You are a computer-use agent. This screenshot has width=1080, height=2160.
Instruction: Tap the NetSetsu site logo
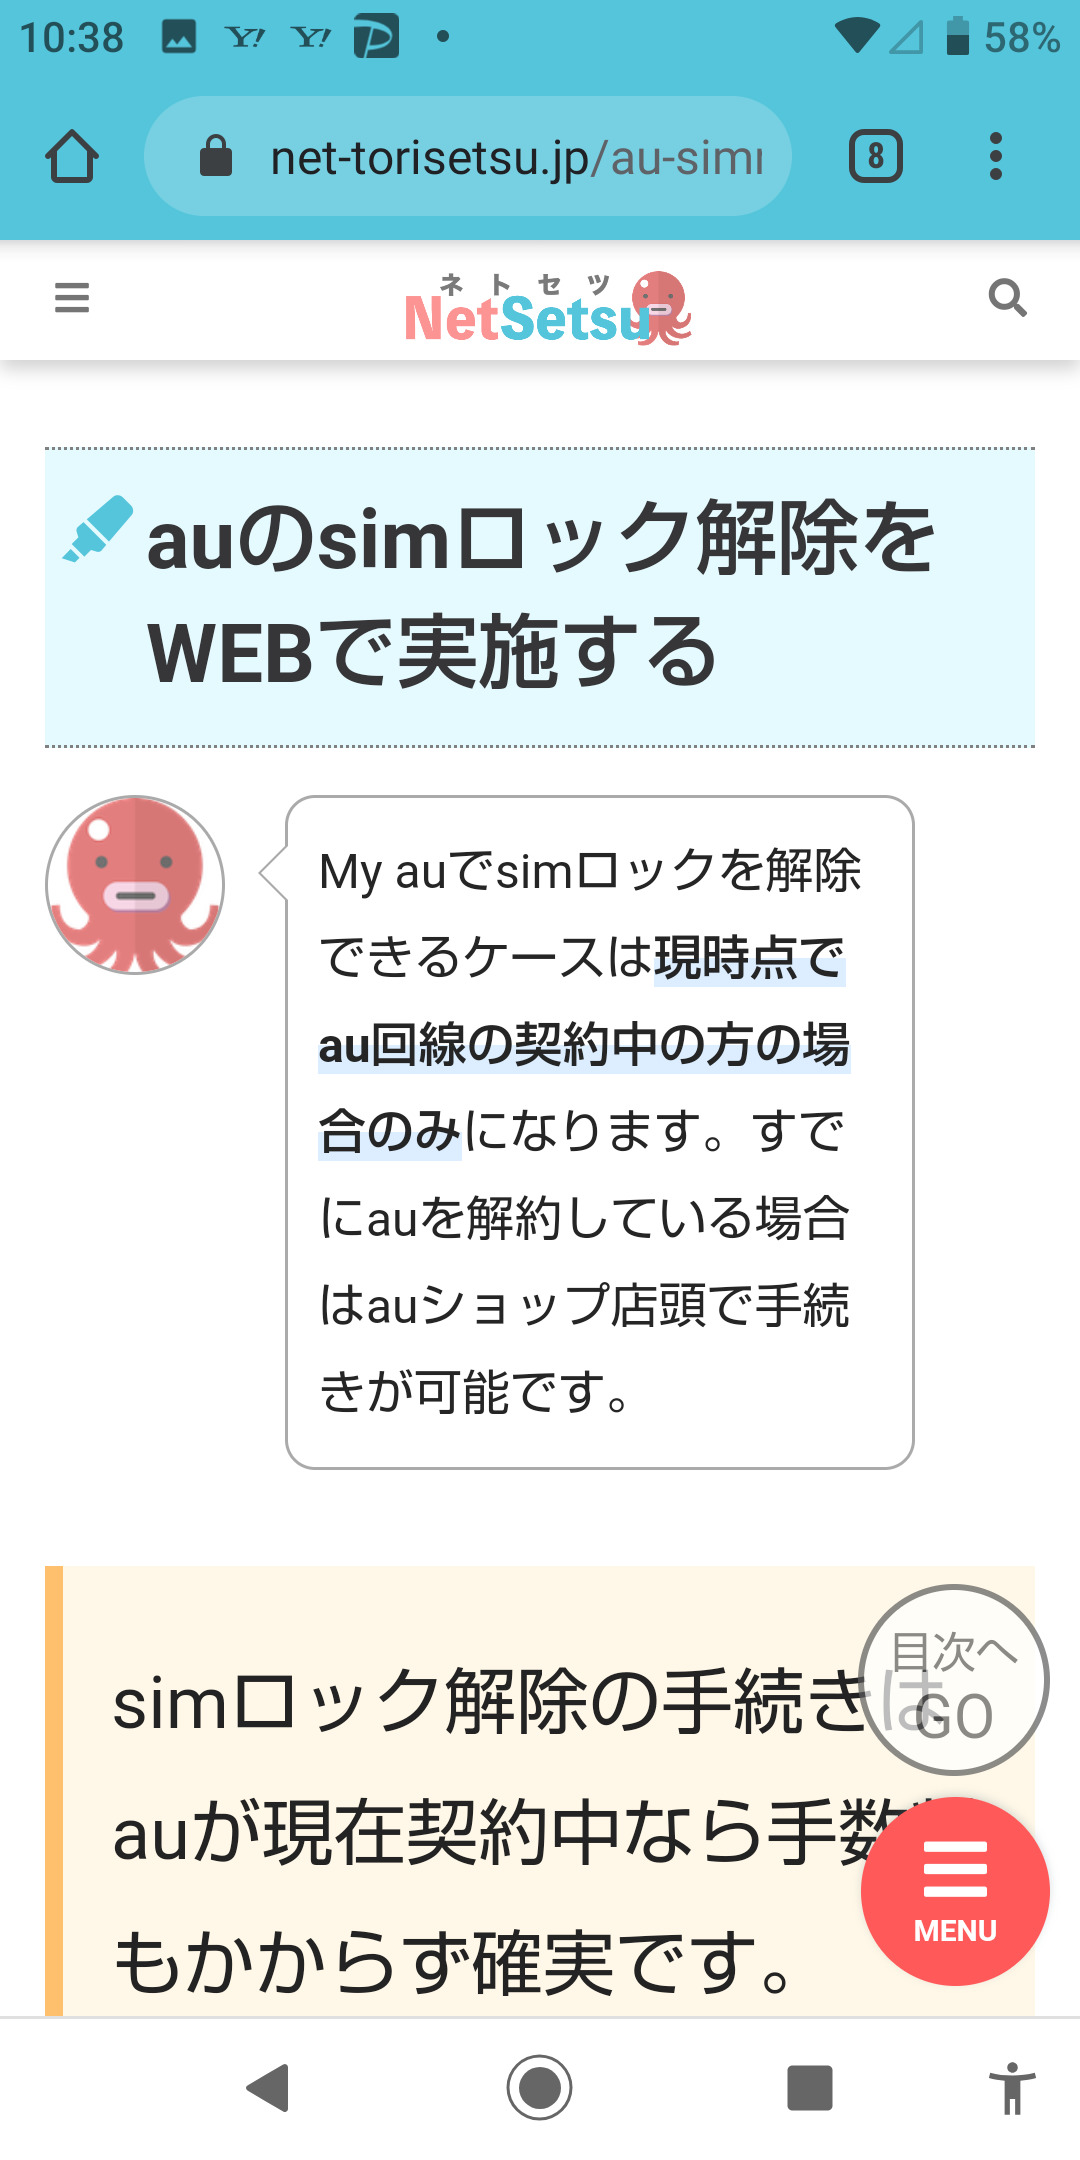click(548, 308)
